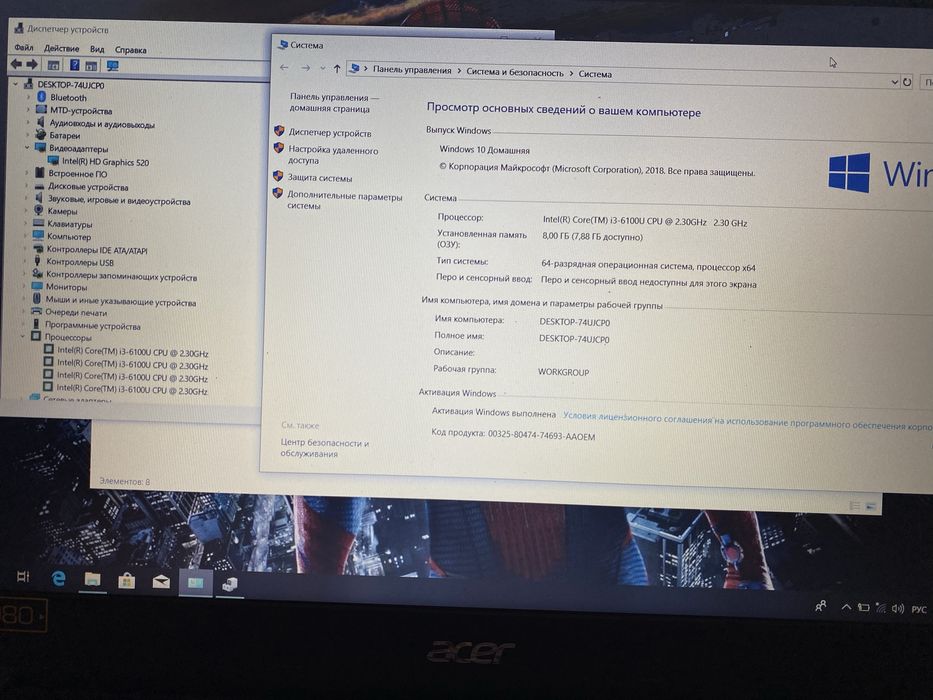Select Контроллеры USB category
This screenshot has width=933, height=700.
coord(80,262)
